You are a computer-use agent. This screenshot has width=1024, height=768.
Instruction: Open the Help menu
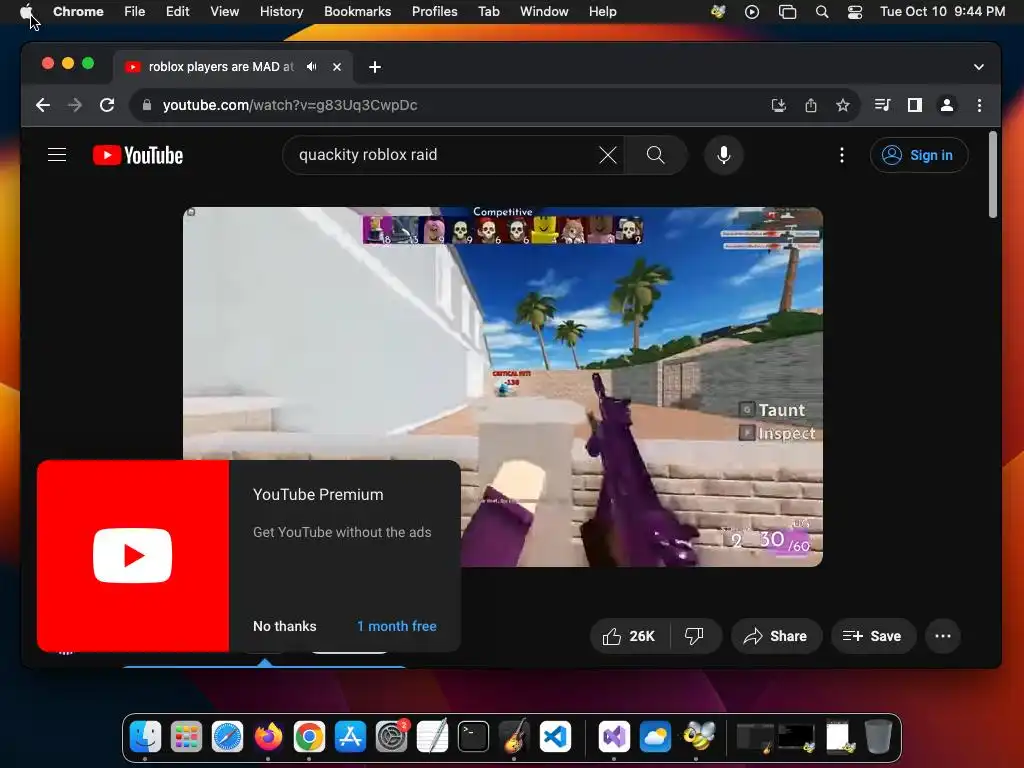[602, 11]
